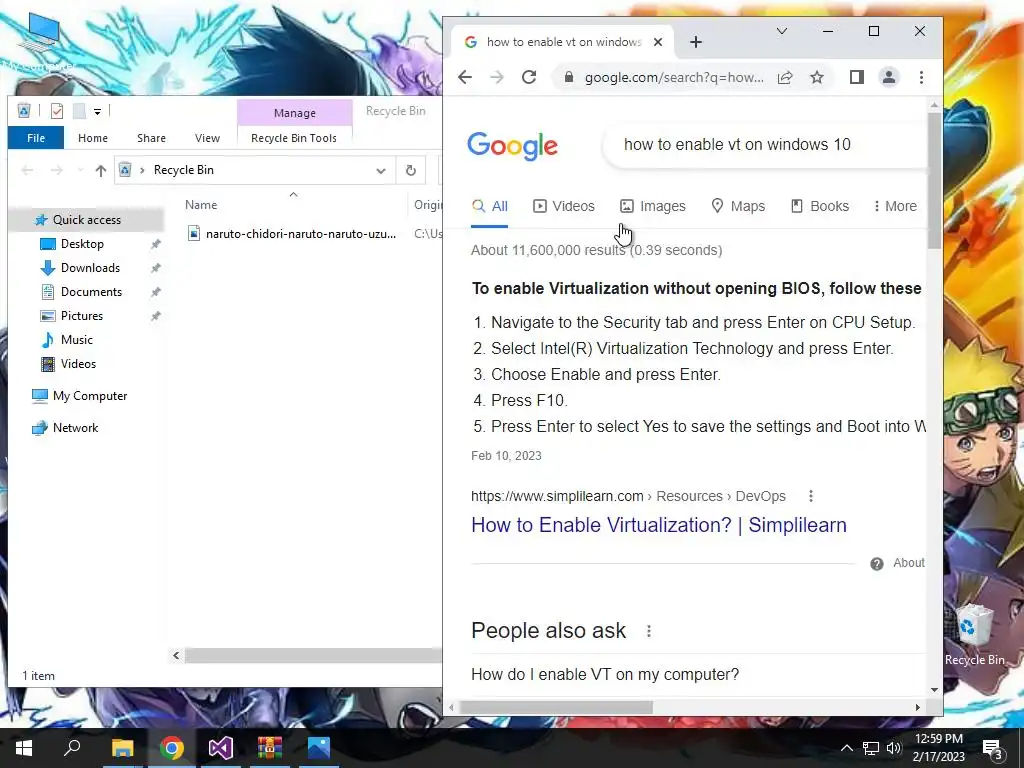Click Explorer horizontal scrollbar left arrow
The width and height of the screenshot is (1024, 768).
click(x=176, y=655)
